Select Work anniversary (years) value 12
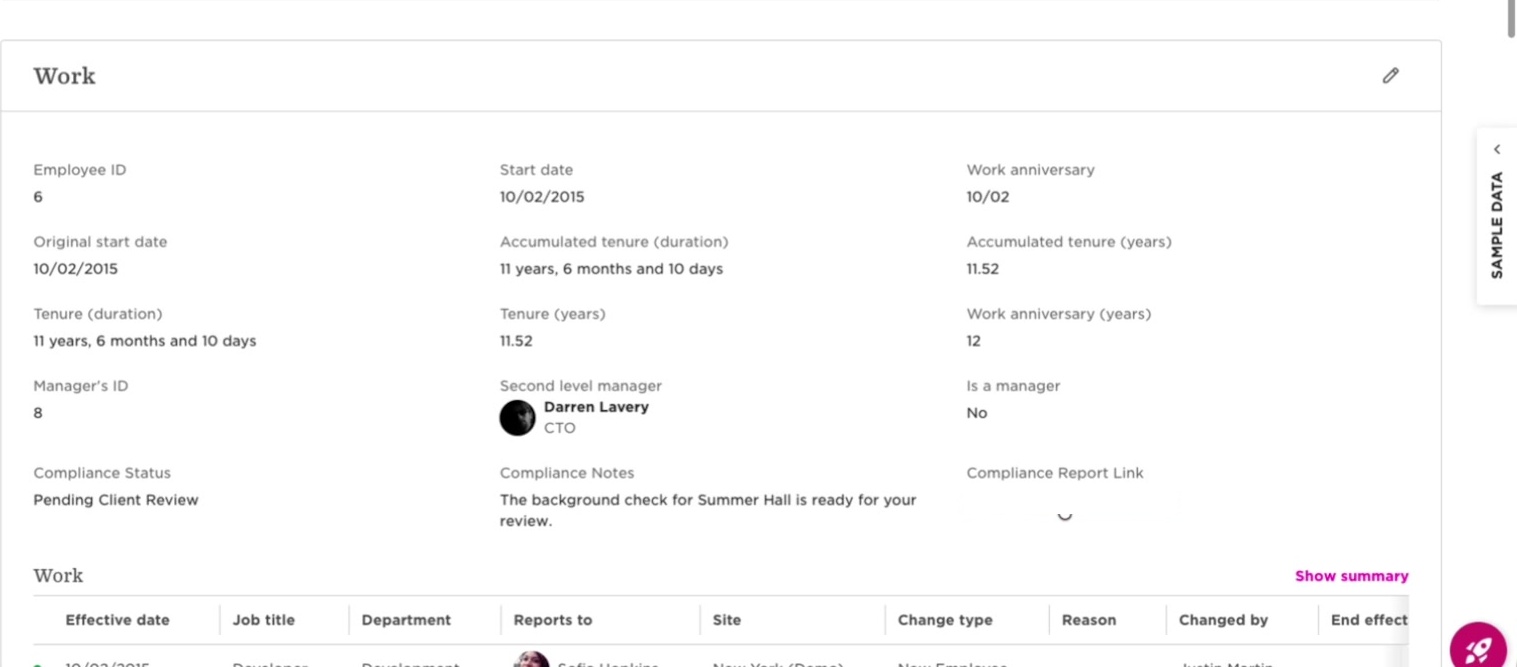The width and height of the screenshot is (1517, 667). pyautogui.click(x=974, y=341)
